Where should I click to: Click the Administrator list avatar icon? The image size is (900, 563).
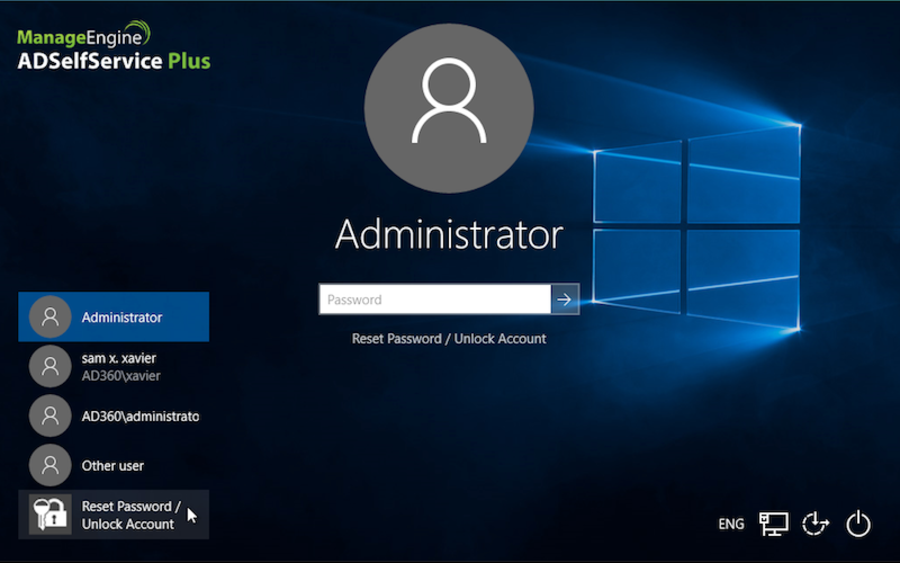coord(50,317)
